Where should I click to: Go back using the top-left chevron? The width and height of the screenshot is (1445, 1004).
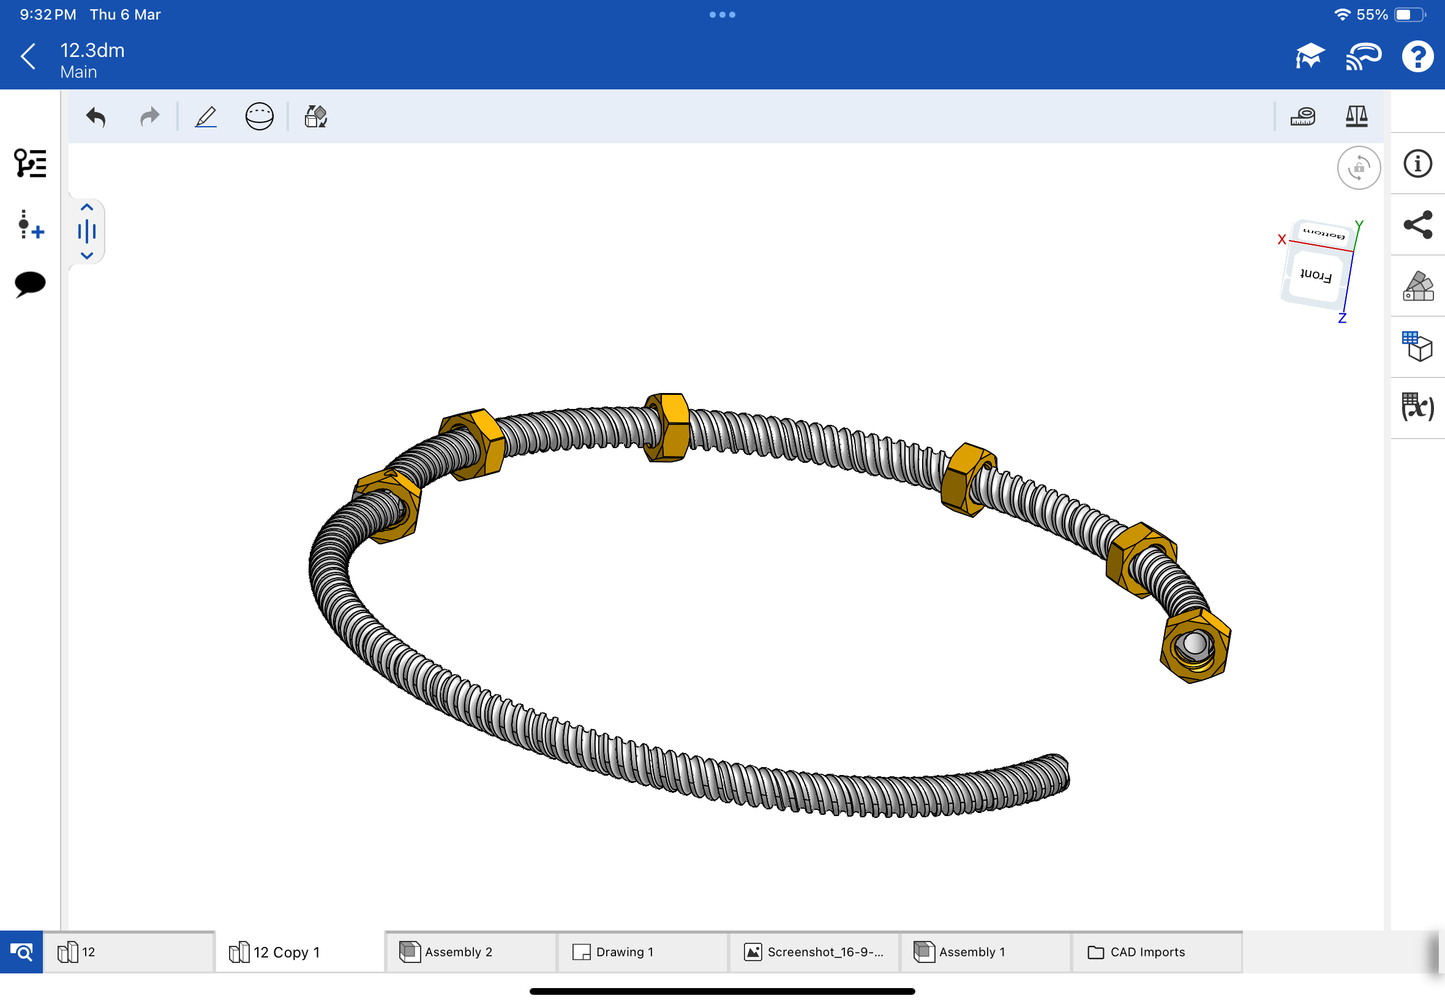click(x=29, y=57)
